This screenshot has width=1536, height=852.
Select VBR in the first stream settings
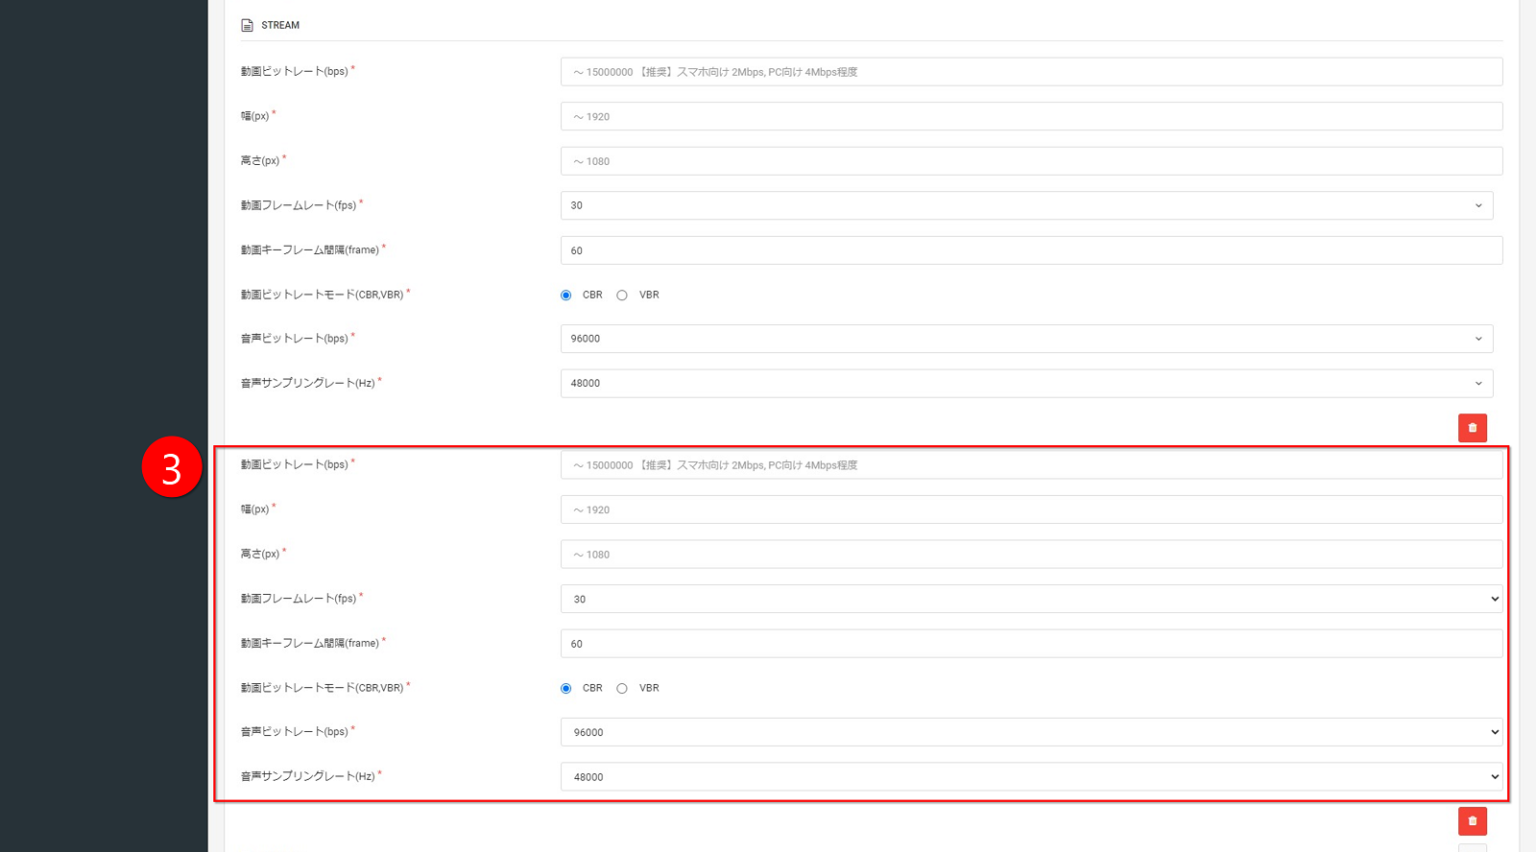[622, 295]
